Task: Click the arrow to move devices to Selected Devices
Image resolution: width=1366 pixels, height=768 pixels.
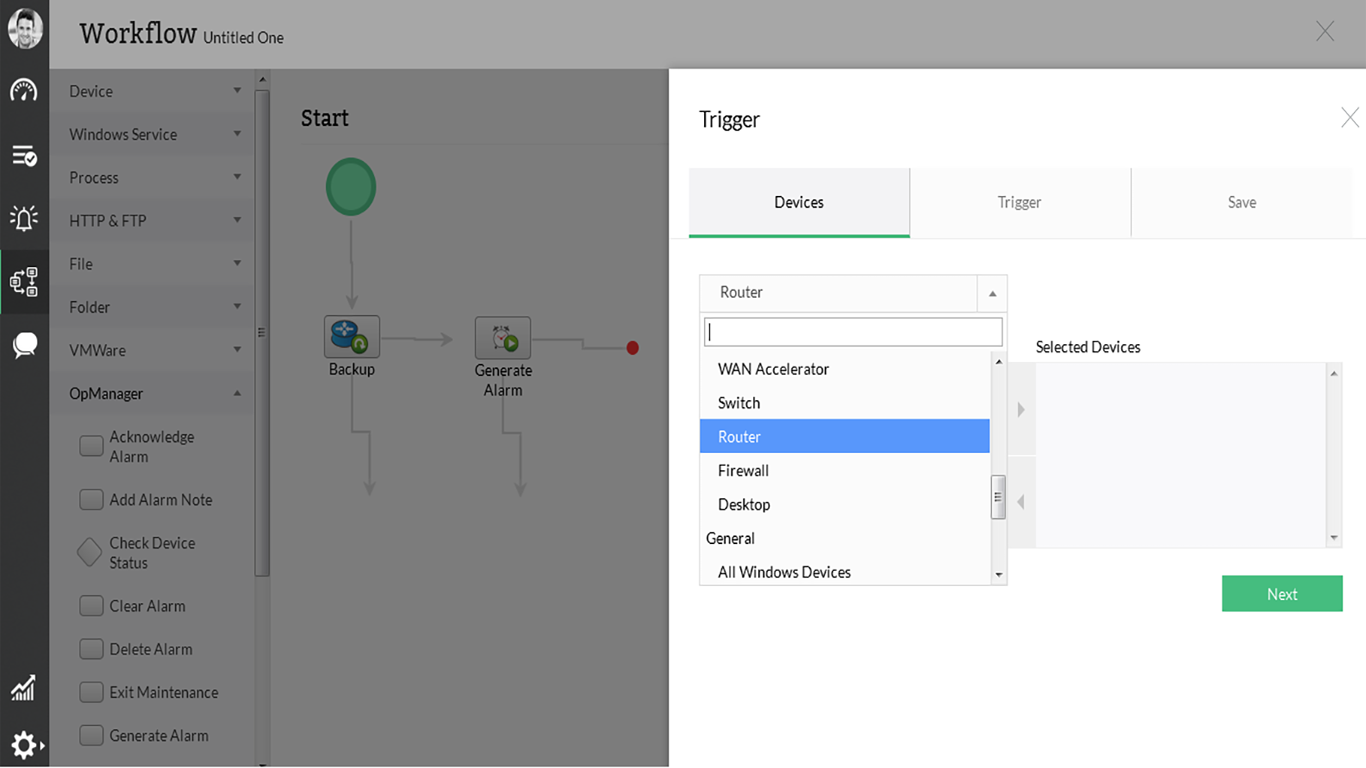Action: 1021,409
